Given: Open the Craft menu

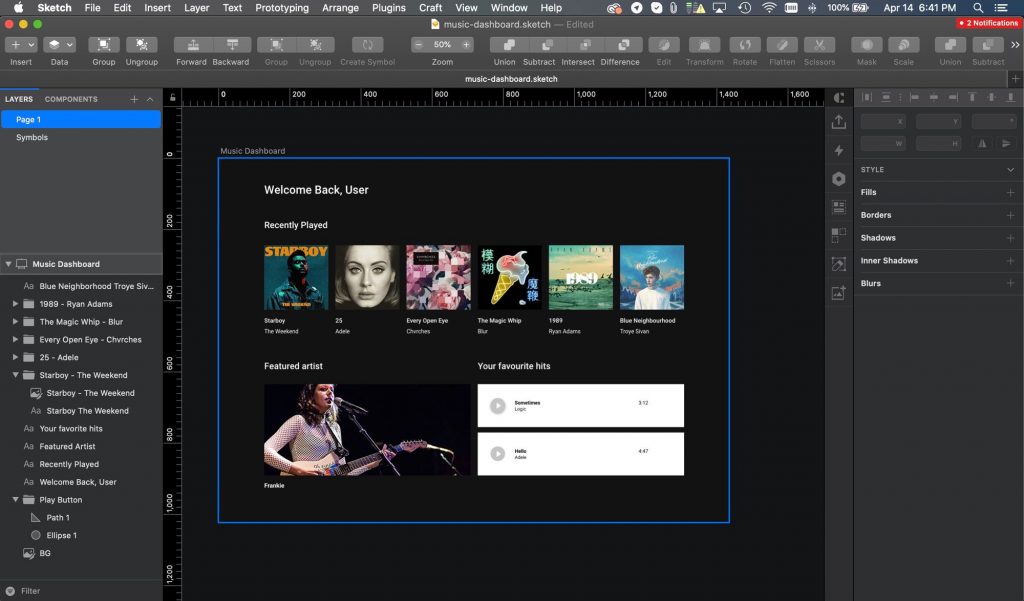Looking at the screenshot, I should click(430, 8).
